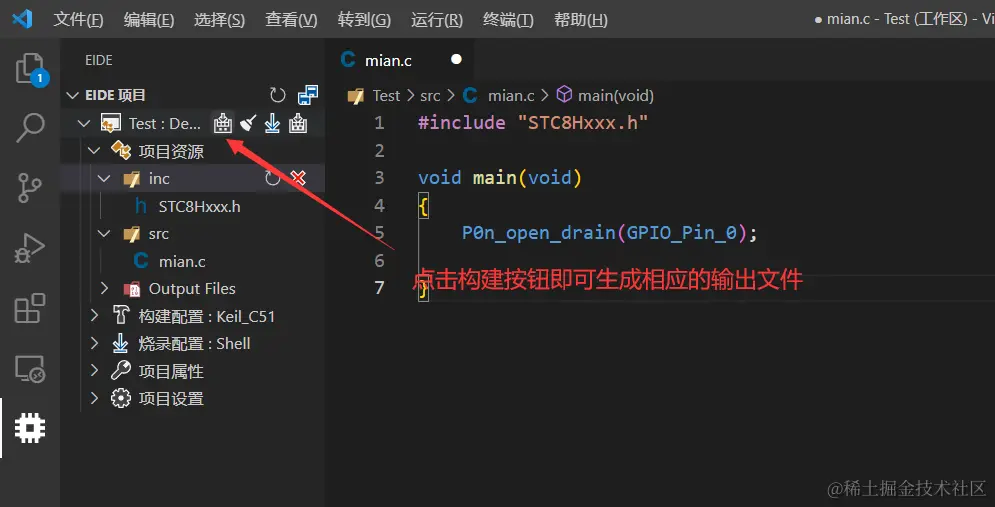
Task: Click the Output Files folder icon
Action: (131, 289)
